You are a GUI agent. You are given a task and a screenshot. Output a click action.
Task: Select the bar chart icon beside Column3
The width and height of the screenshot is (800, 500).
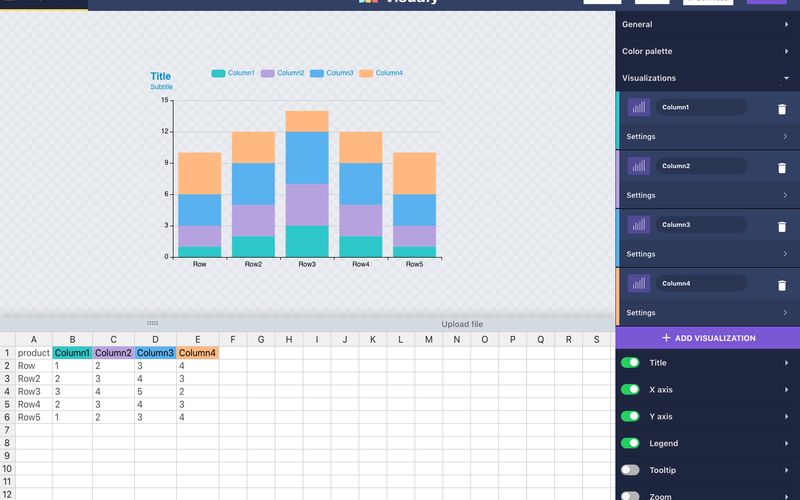pyautogui.click(x=638, y=225)
